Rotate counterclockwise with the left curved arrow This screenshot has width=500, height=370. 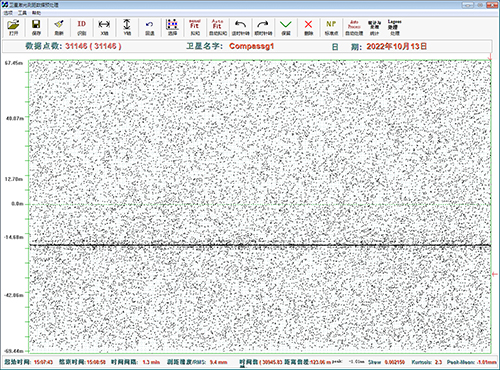(x=240, y=27)
